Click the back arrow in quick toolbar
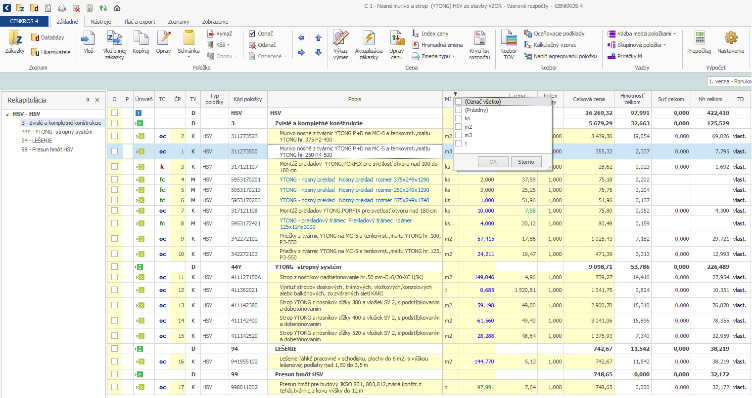 7,8
